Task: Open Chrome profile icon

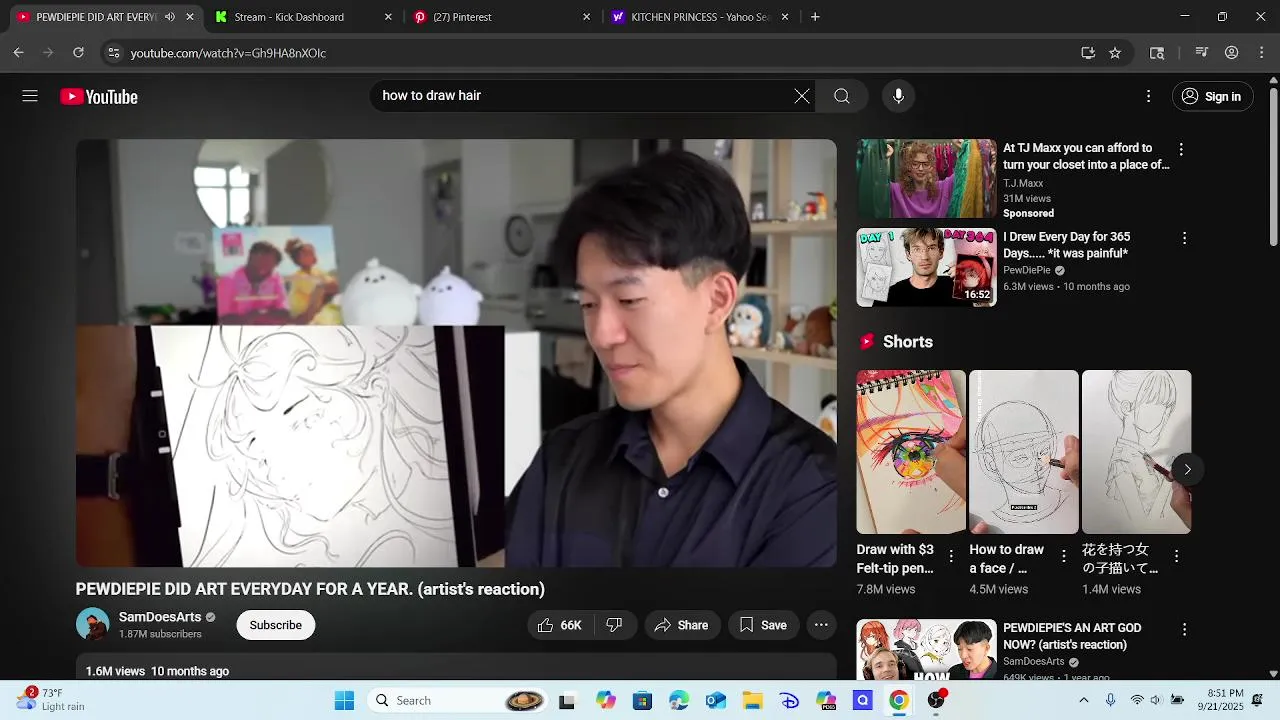Action: (1232, 53)
